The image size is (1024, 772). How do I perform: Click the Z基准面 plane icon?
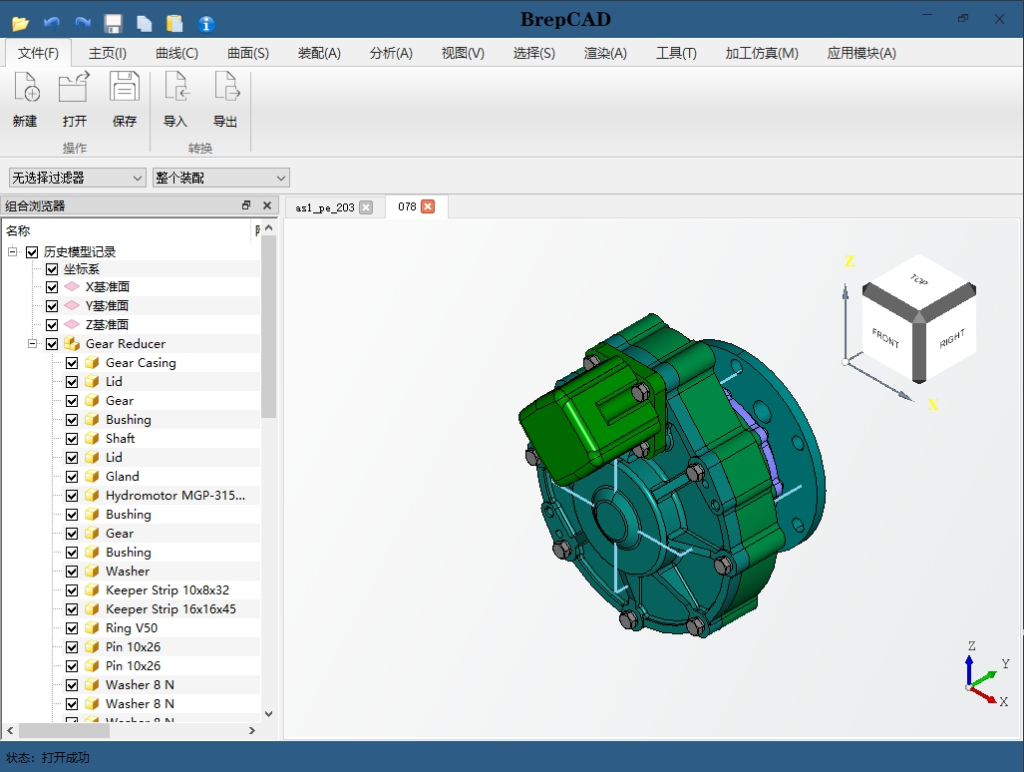72,325
